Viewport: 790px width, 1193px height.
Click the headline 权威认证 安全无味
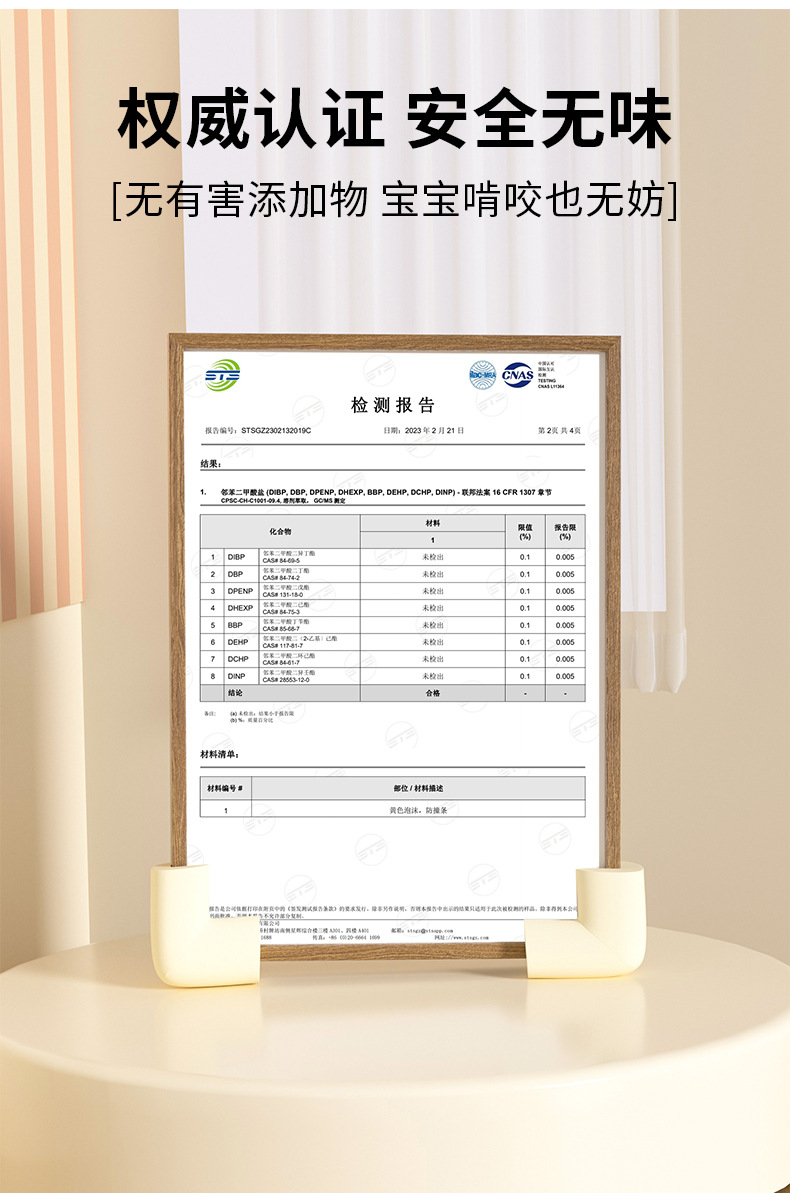394,119
